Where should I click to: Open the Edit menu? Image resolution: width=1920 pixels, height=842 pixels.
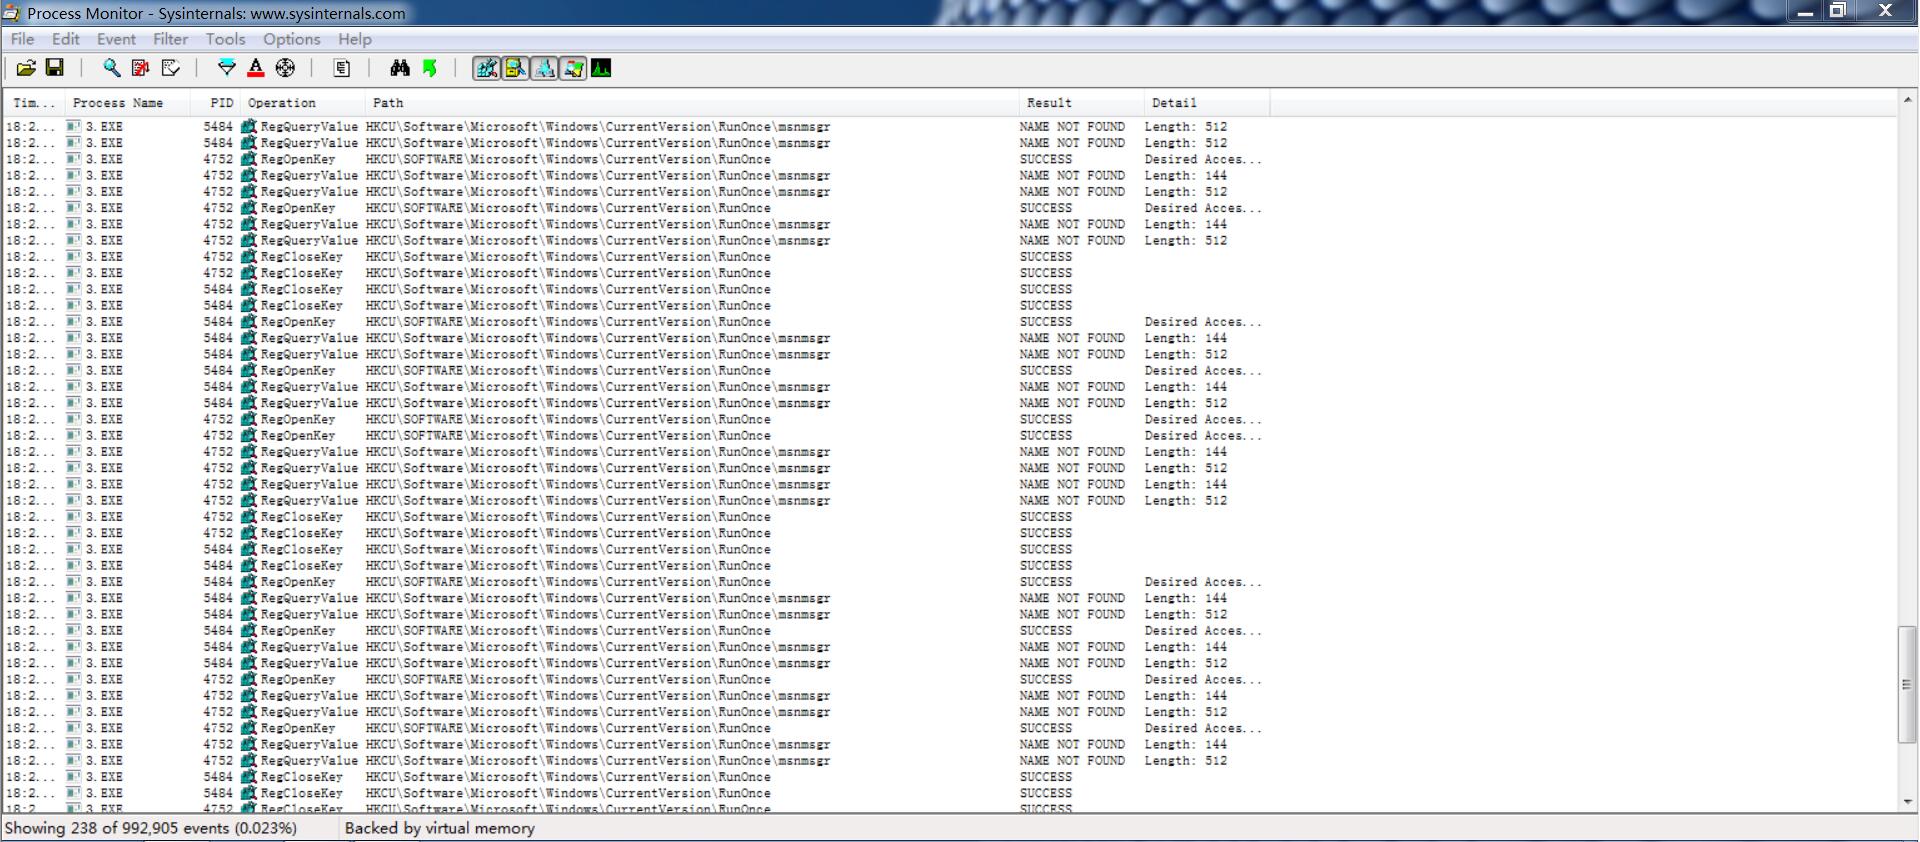[x=66, y=39]
